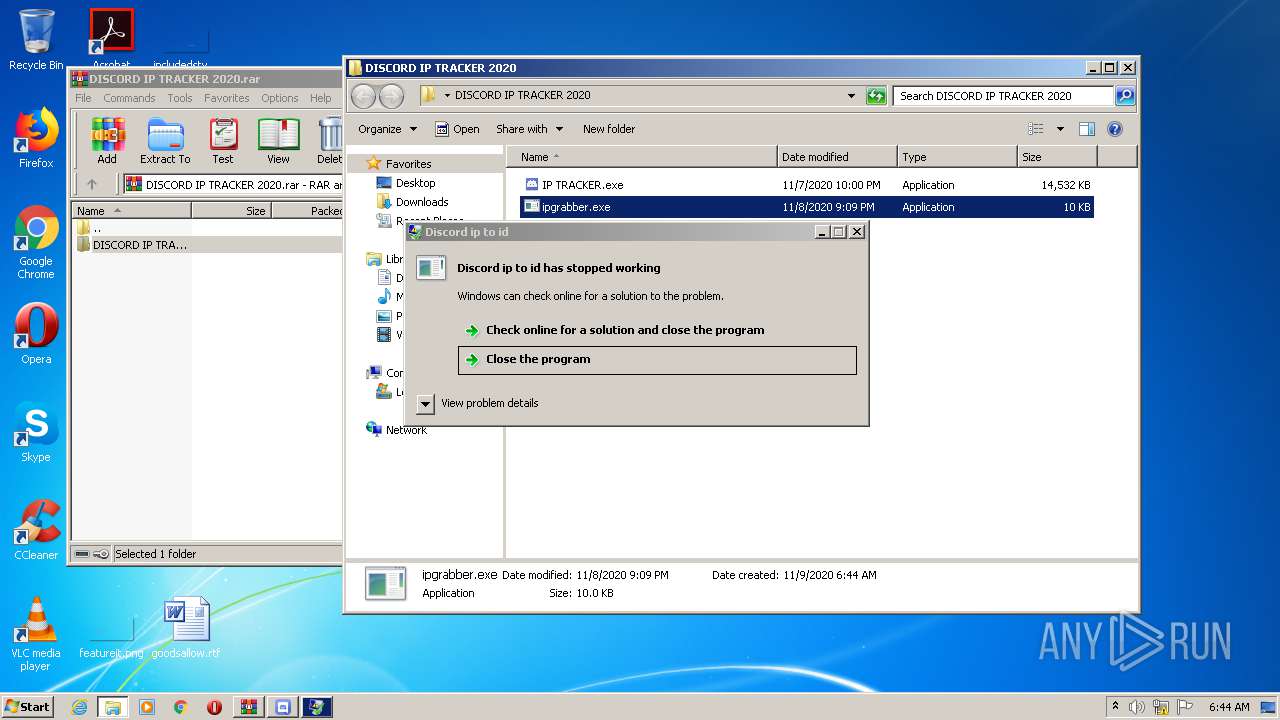Image resolution: width=1280 pixels, height=720 pixels.
Task: Click WinRAR Size column header
Action: [x=231, y=211]
